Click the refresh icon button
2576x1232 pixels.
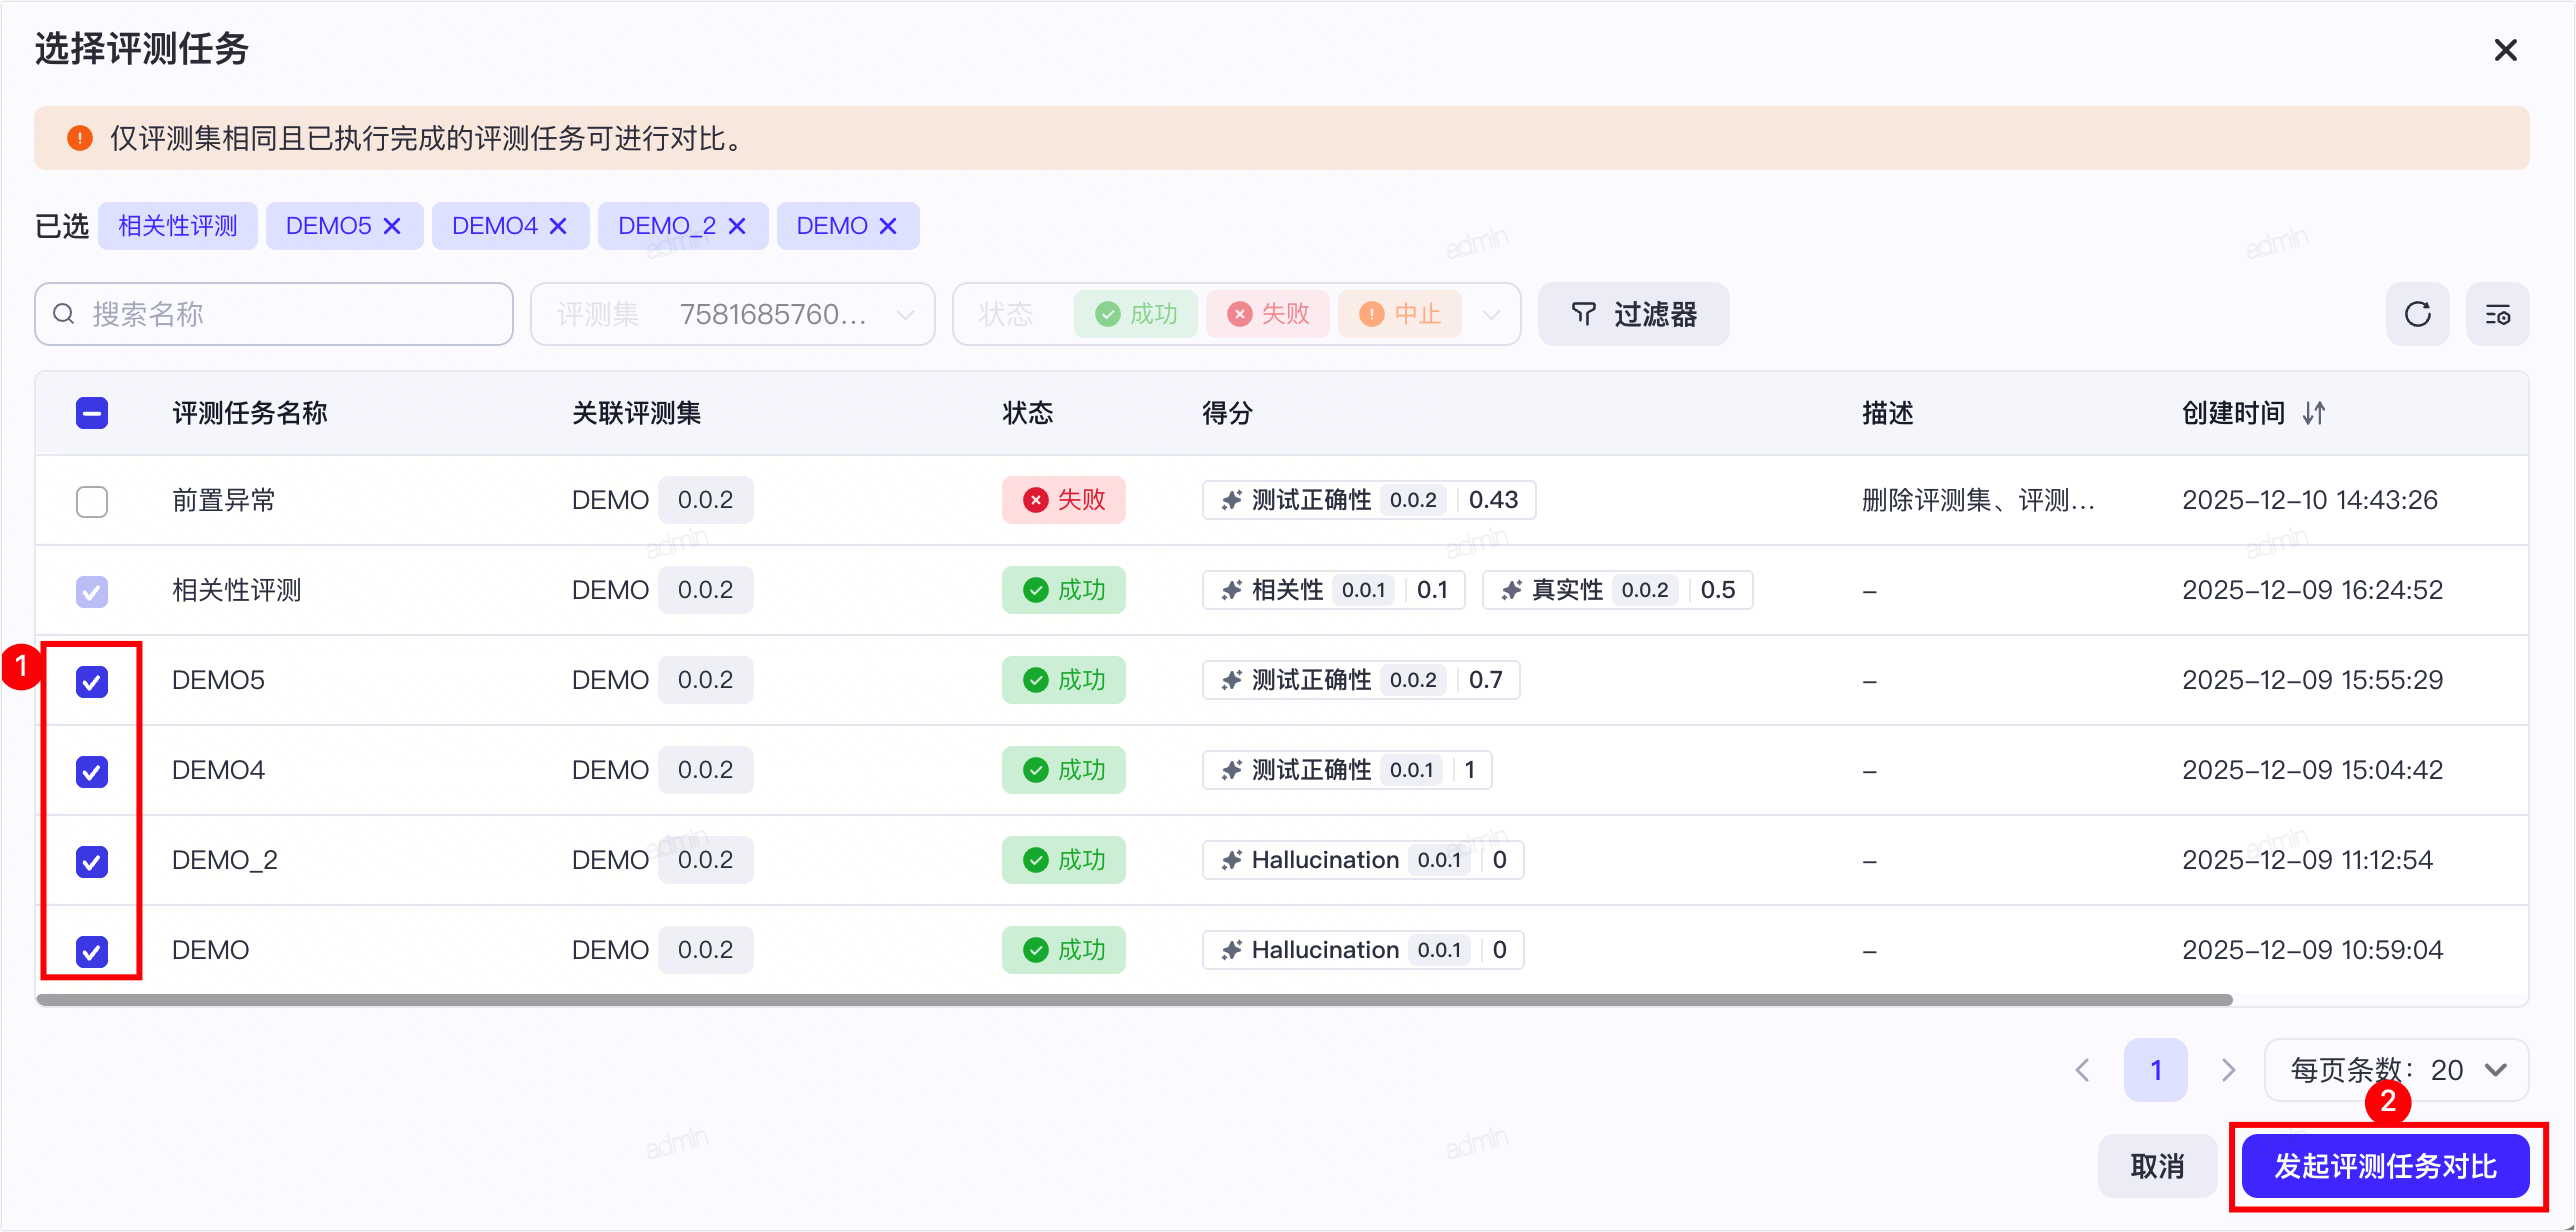pos(2417,314)
